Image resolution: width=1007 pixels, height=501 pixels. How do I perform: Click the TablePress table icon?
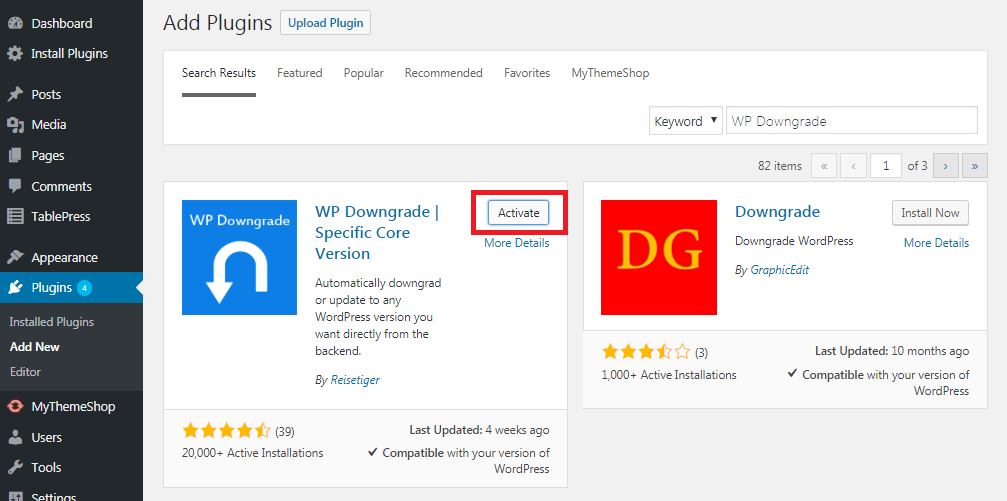[15, 216]
